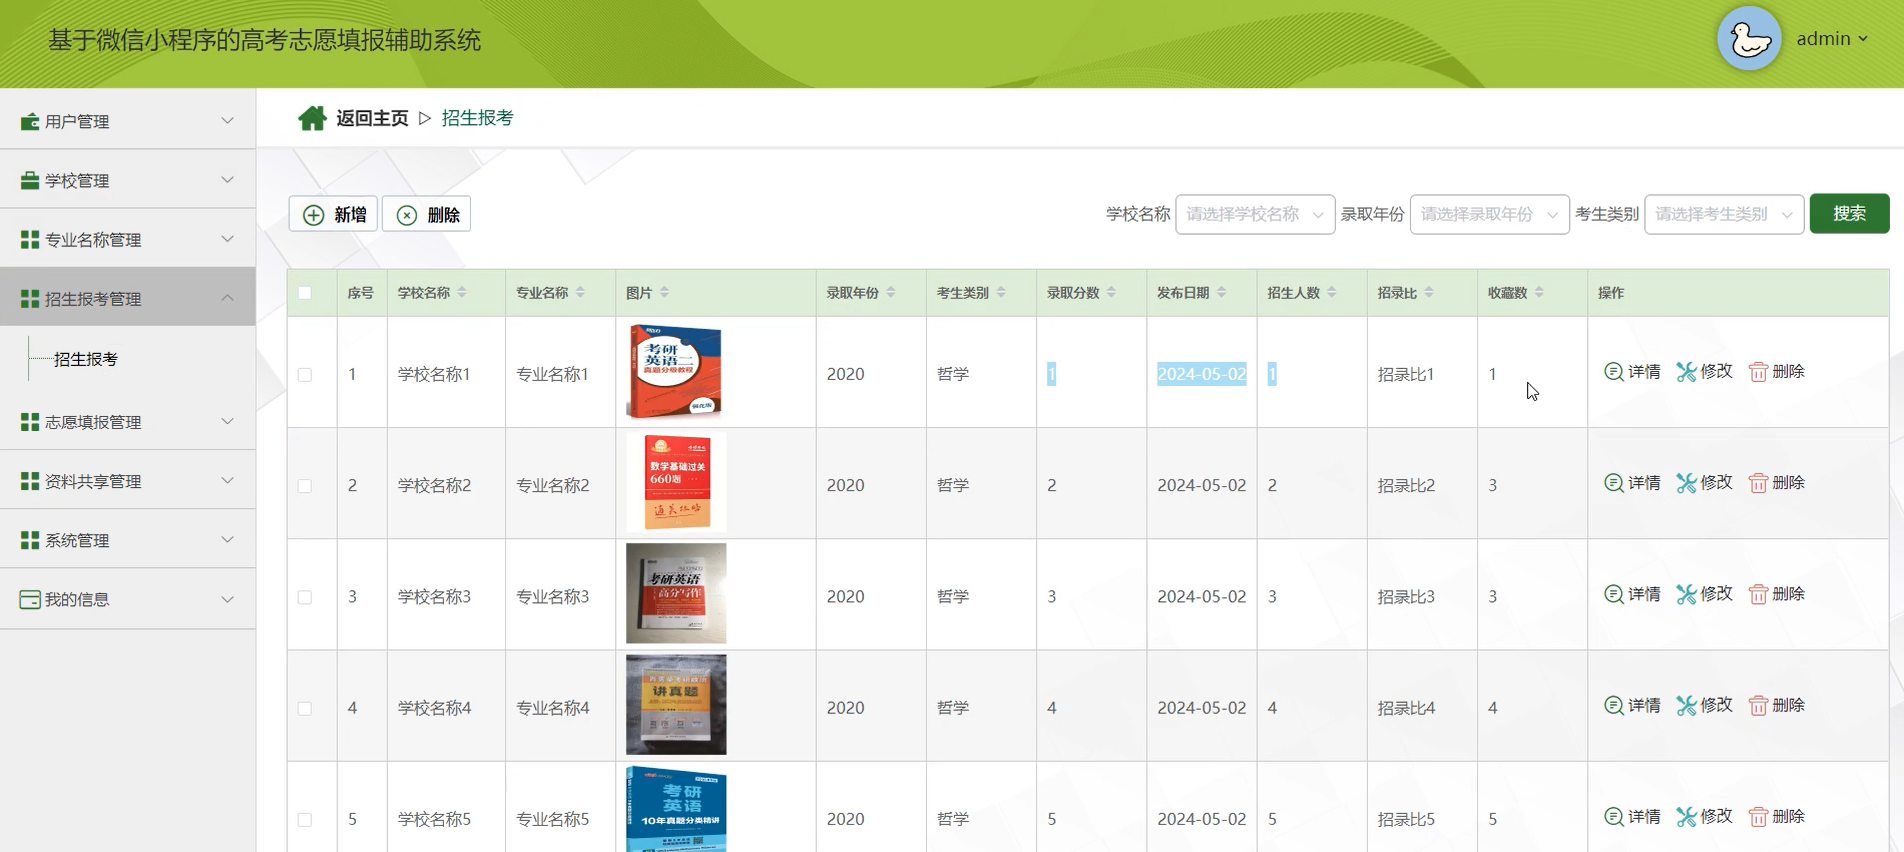This screenshot has height=852, width=1904.
Task: Open the 讲真题 book image in row 4
Action: pyautogui.click(x=676, y=705)
